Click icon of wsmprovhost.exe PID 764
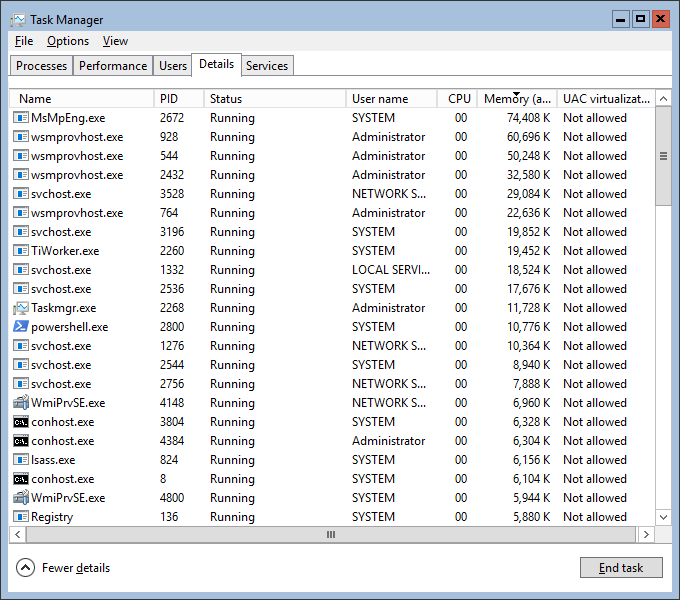Screen dimensions: 680x600 pos(20,213)
